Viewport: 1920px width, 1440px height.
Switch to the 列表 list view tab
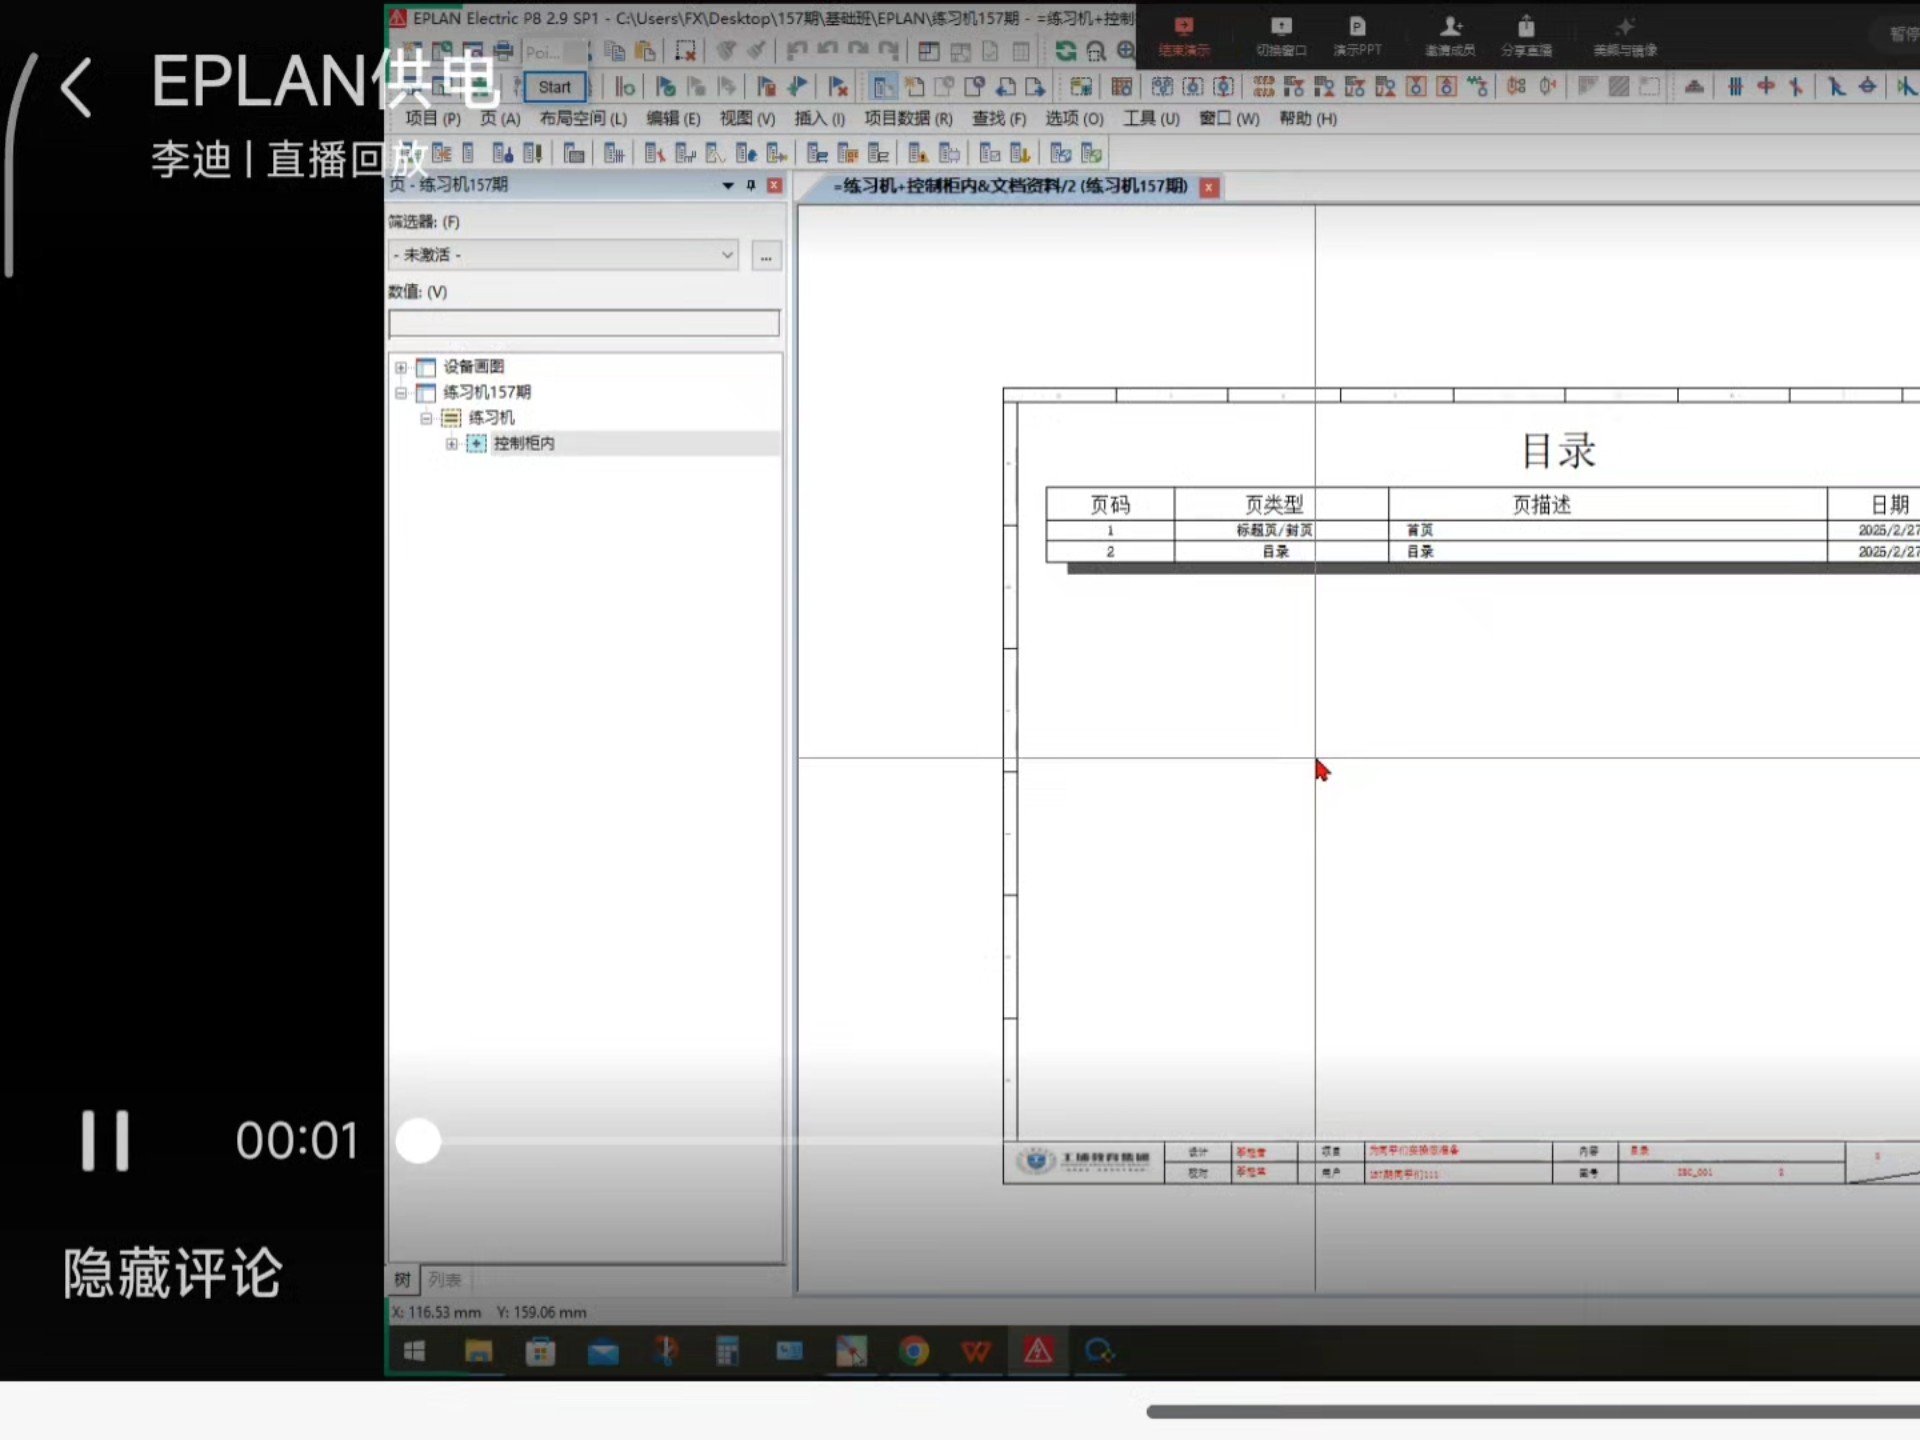pyautogui.click(x=444, y=1279)
